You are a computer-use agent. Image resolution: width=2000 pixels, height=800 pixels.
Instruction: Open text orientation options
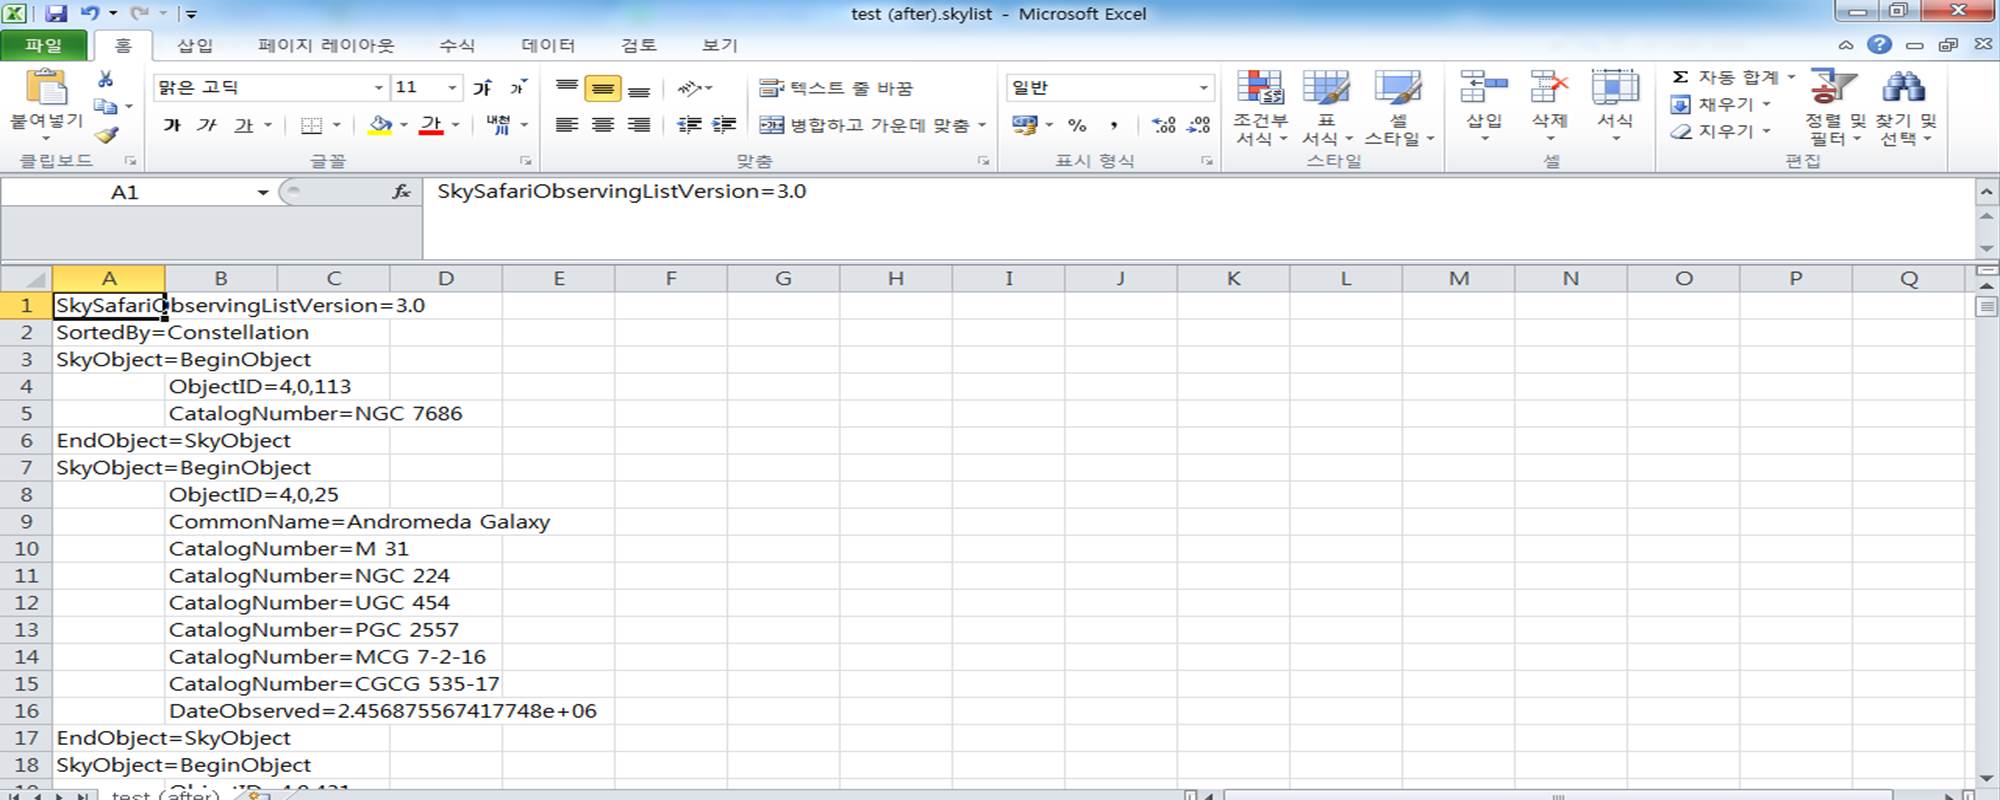pyautogui.click(x=694, y=88)
